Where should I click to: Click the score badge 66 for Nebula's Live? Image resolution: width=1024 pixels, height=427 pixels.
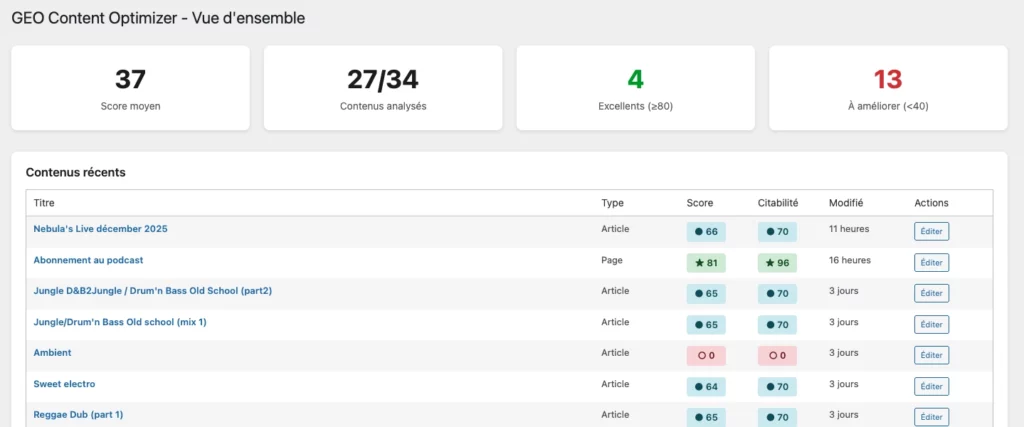(x=706, y=231)
